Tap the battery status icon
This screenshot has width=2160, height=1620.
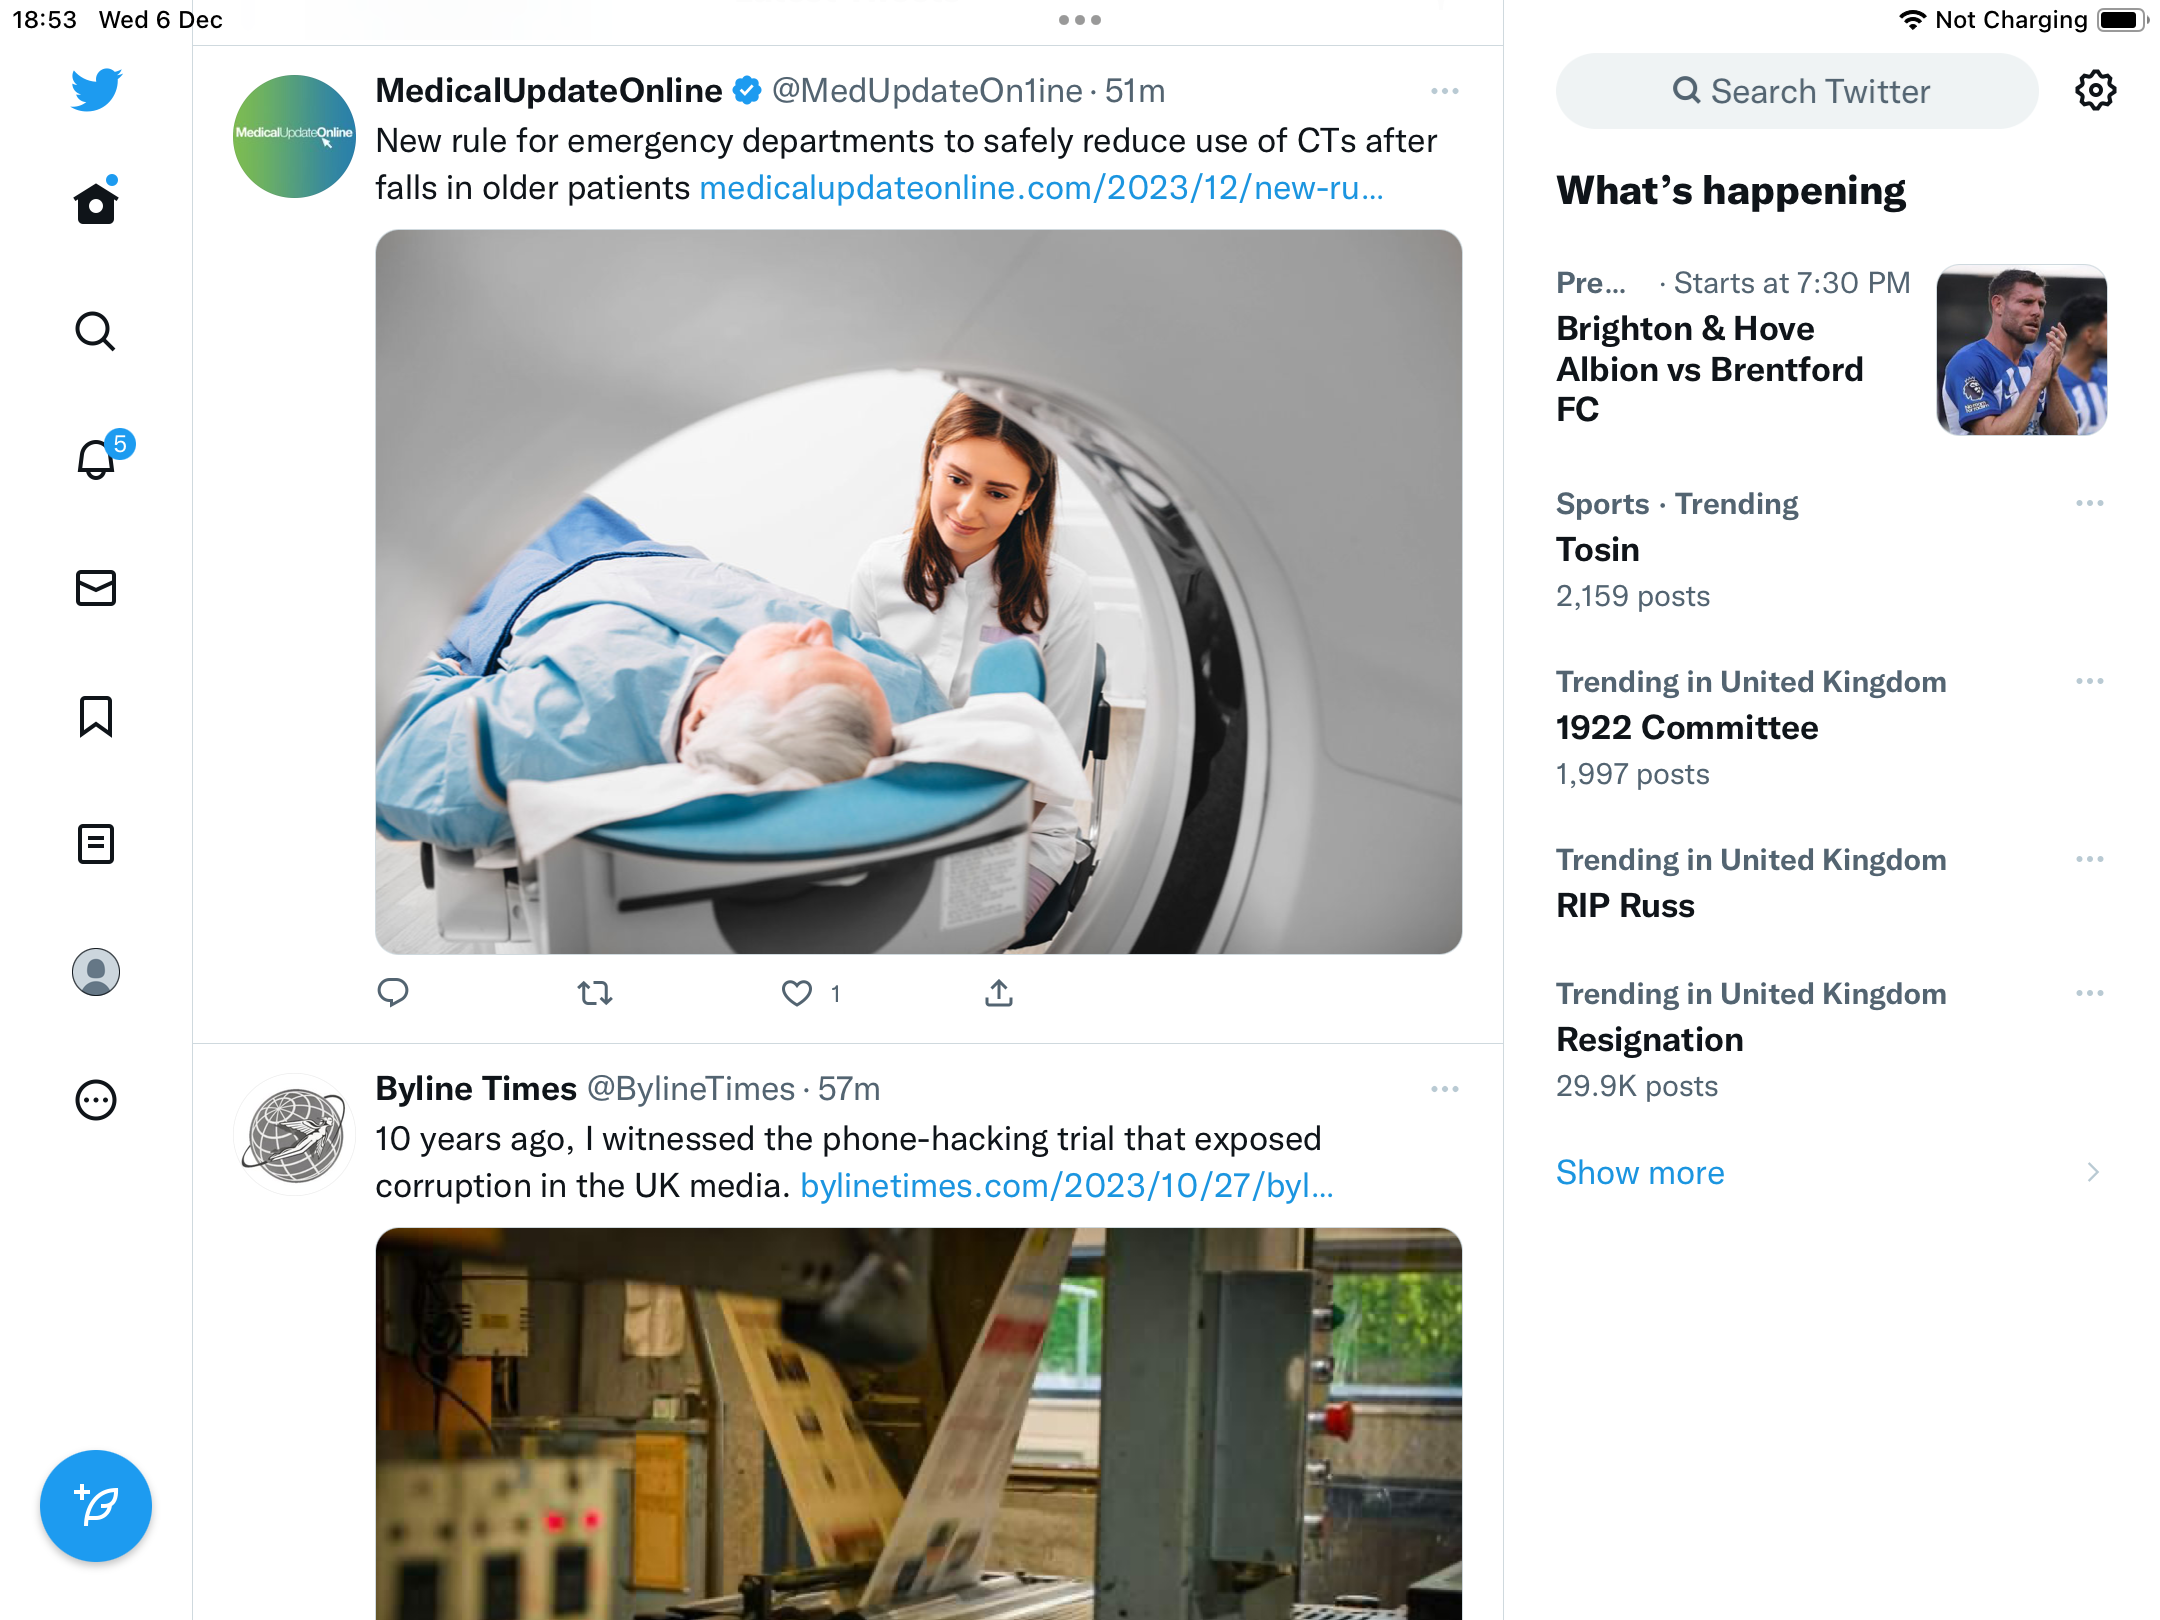point(2123,20)
